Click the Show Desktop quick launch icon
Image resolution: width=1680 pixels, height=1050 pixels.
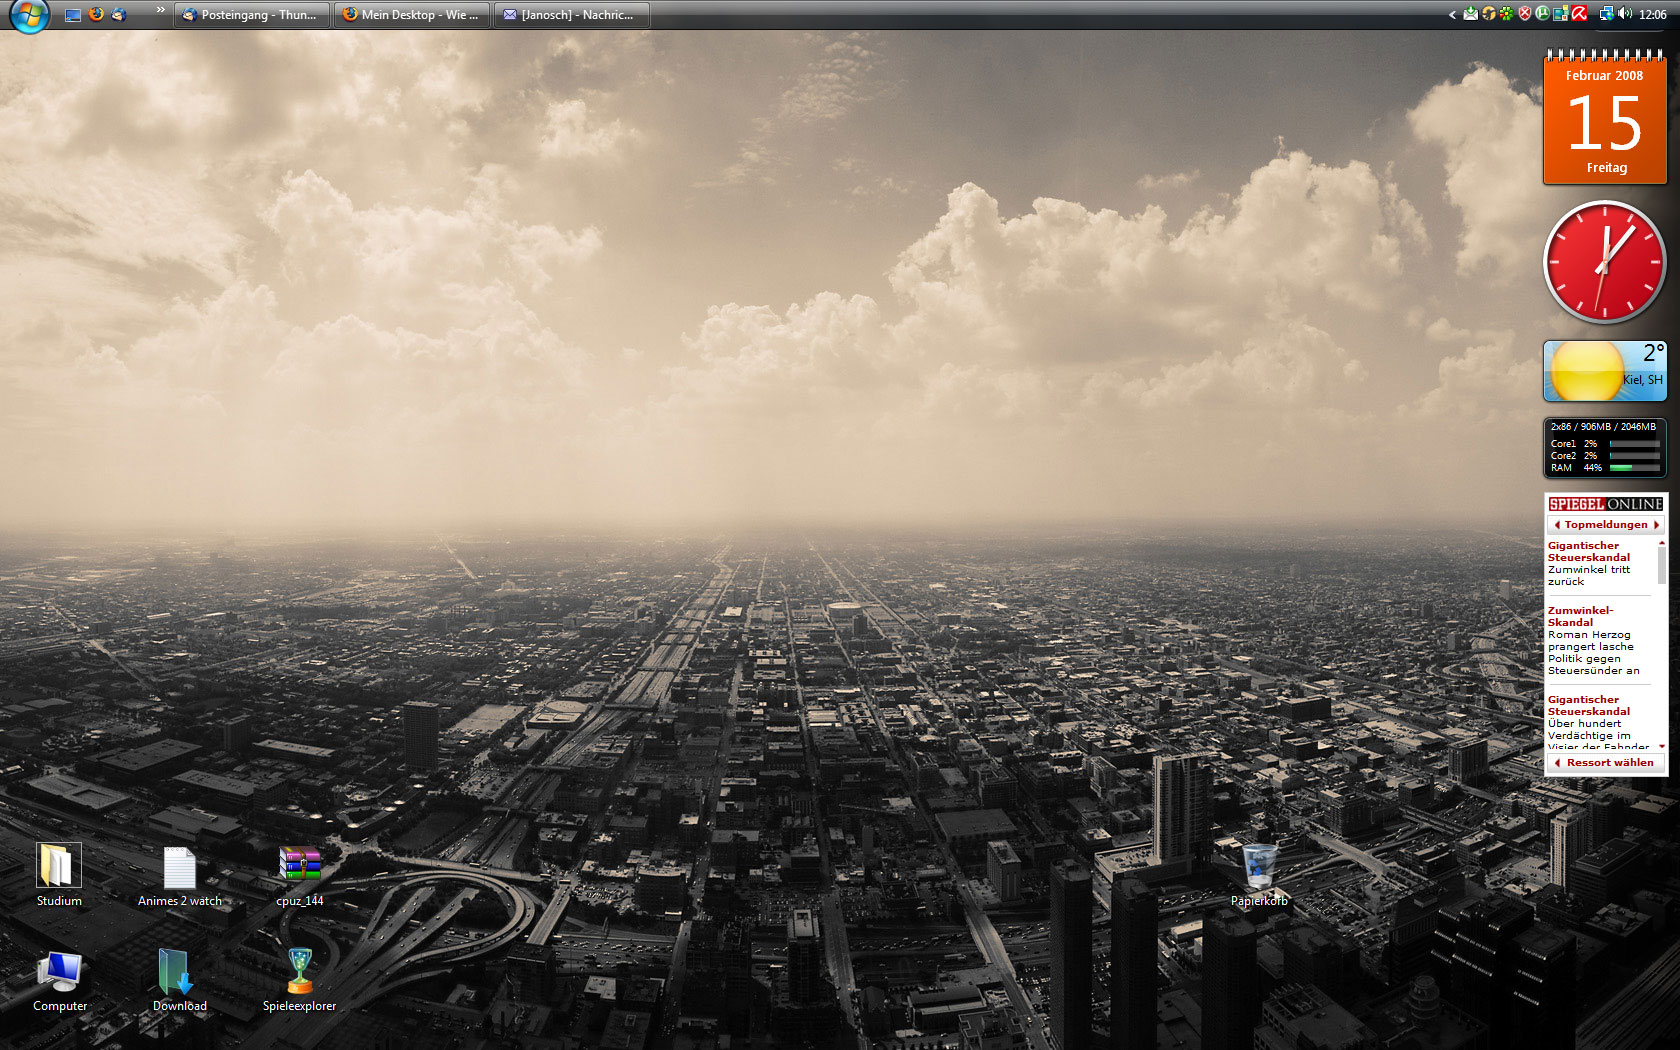click(x=72, y=15)
